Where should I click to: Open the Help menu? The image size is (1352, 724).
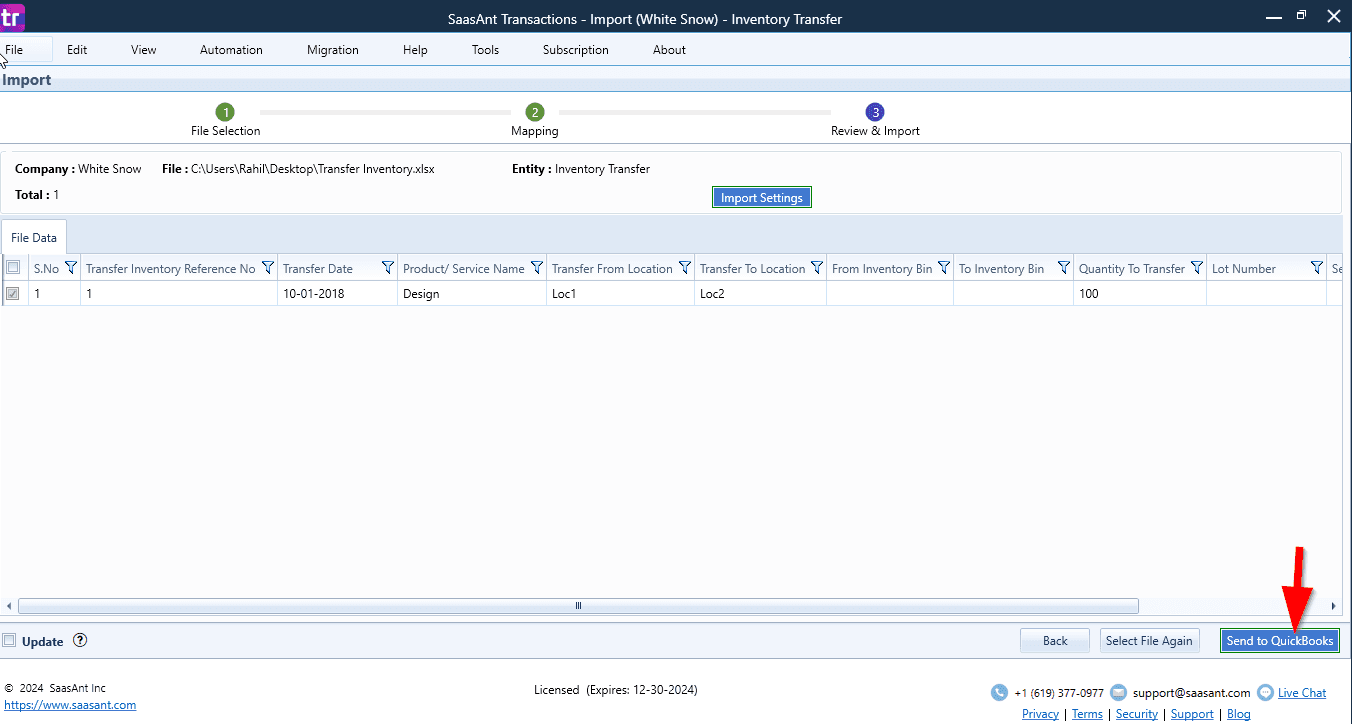[x=415, y=50]
